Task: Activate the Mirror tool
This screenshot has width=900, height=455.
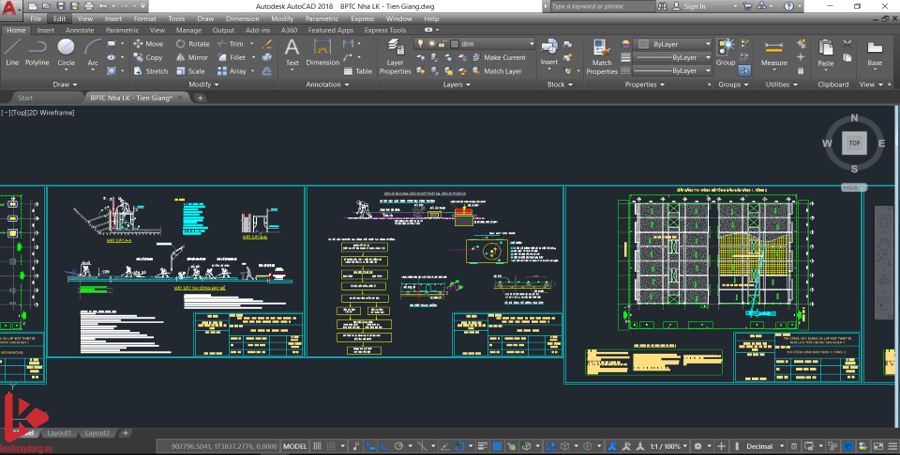Action: click(191, 57)
